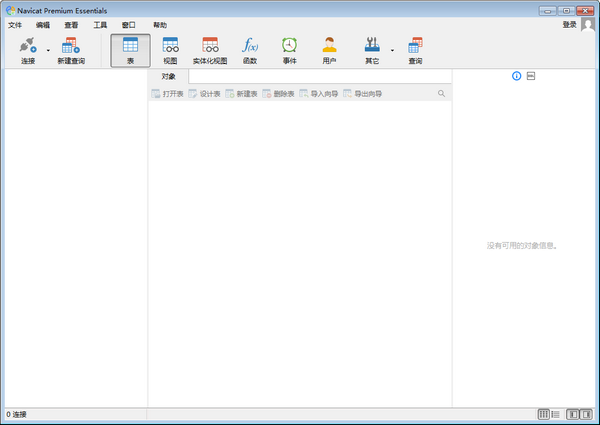Switch to list view in status bar

(x=555, y=414)
